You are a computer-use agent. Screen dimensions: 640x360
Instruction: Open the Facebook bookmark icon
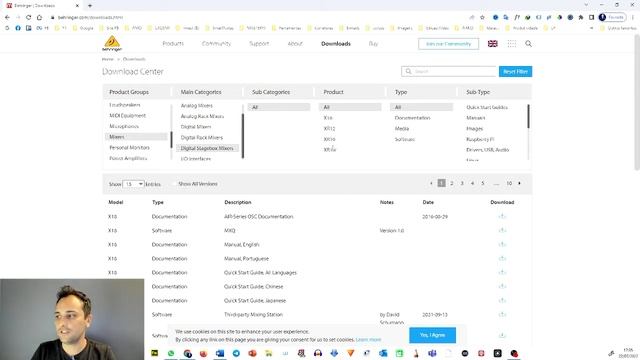tap(18, 28)
